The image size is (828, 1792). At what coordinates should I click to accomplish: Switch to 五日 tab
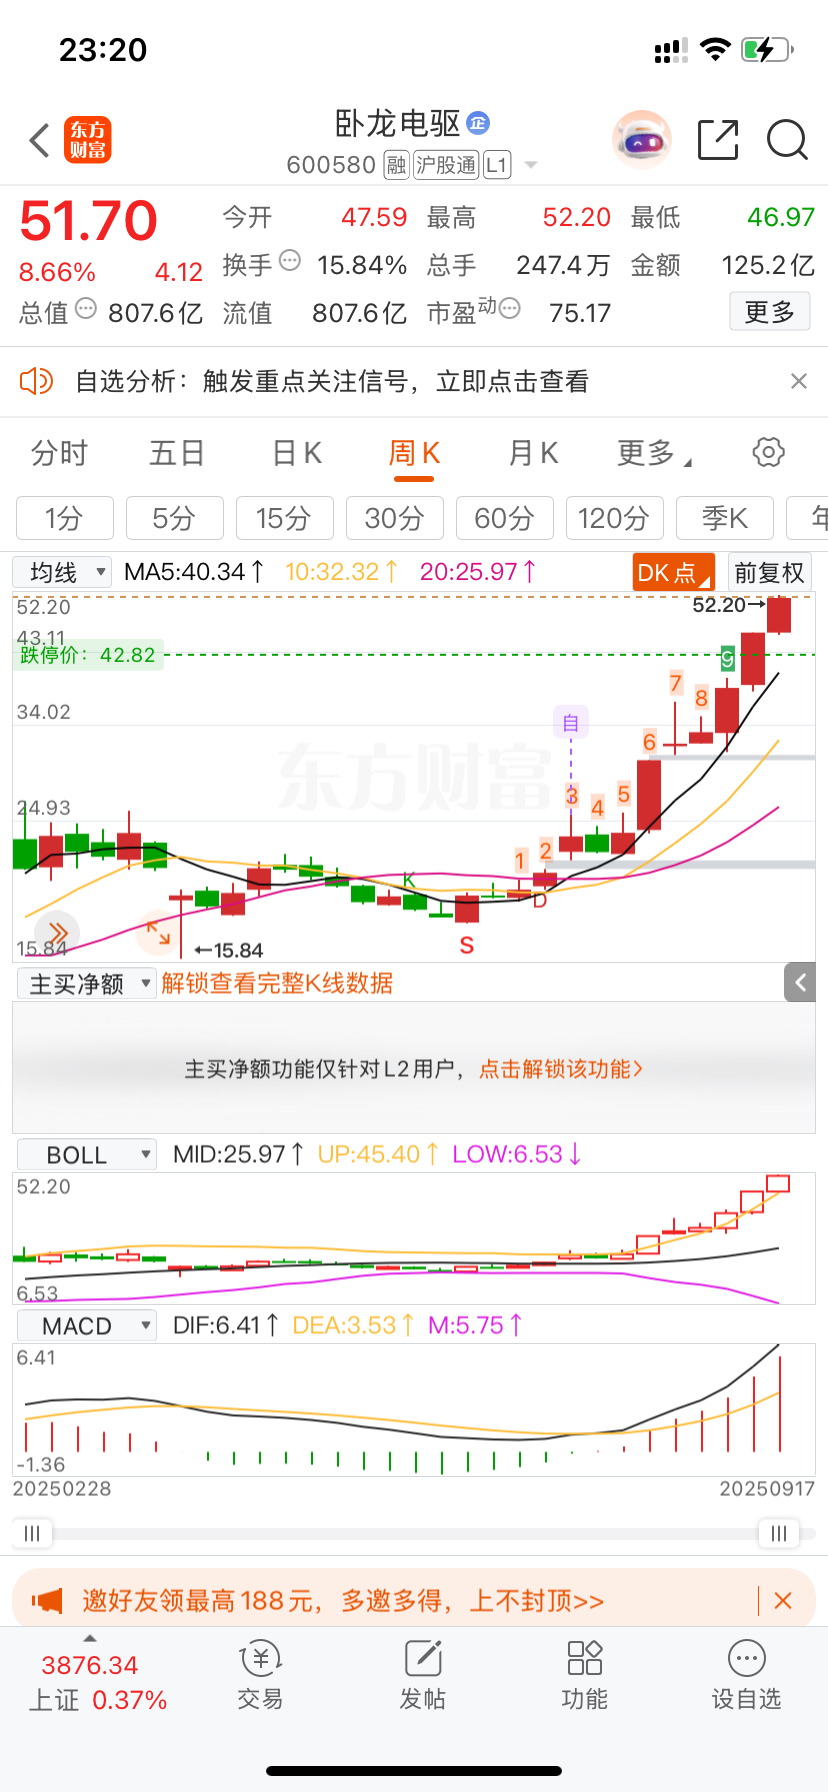pyautogui.click(x=177, y=453)
